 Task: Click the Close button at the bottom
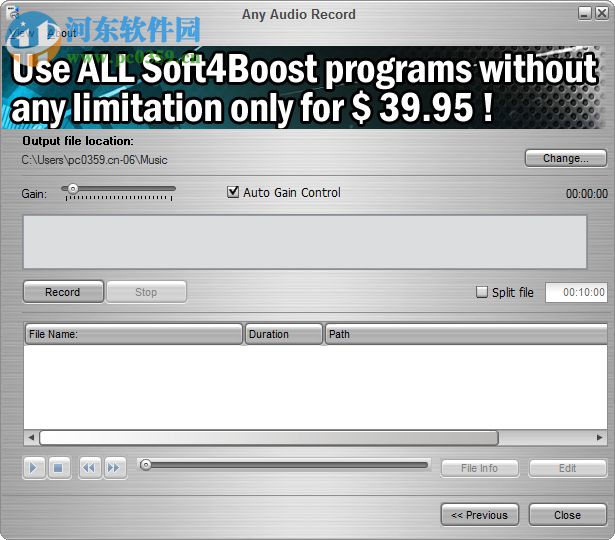[568, 515]
